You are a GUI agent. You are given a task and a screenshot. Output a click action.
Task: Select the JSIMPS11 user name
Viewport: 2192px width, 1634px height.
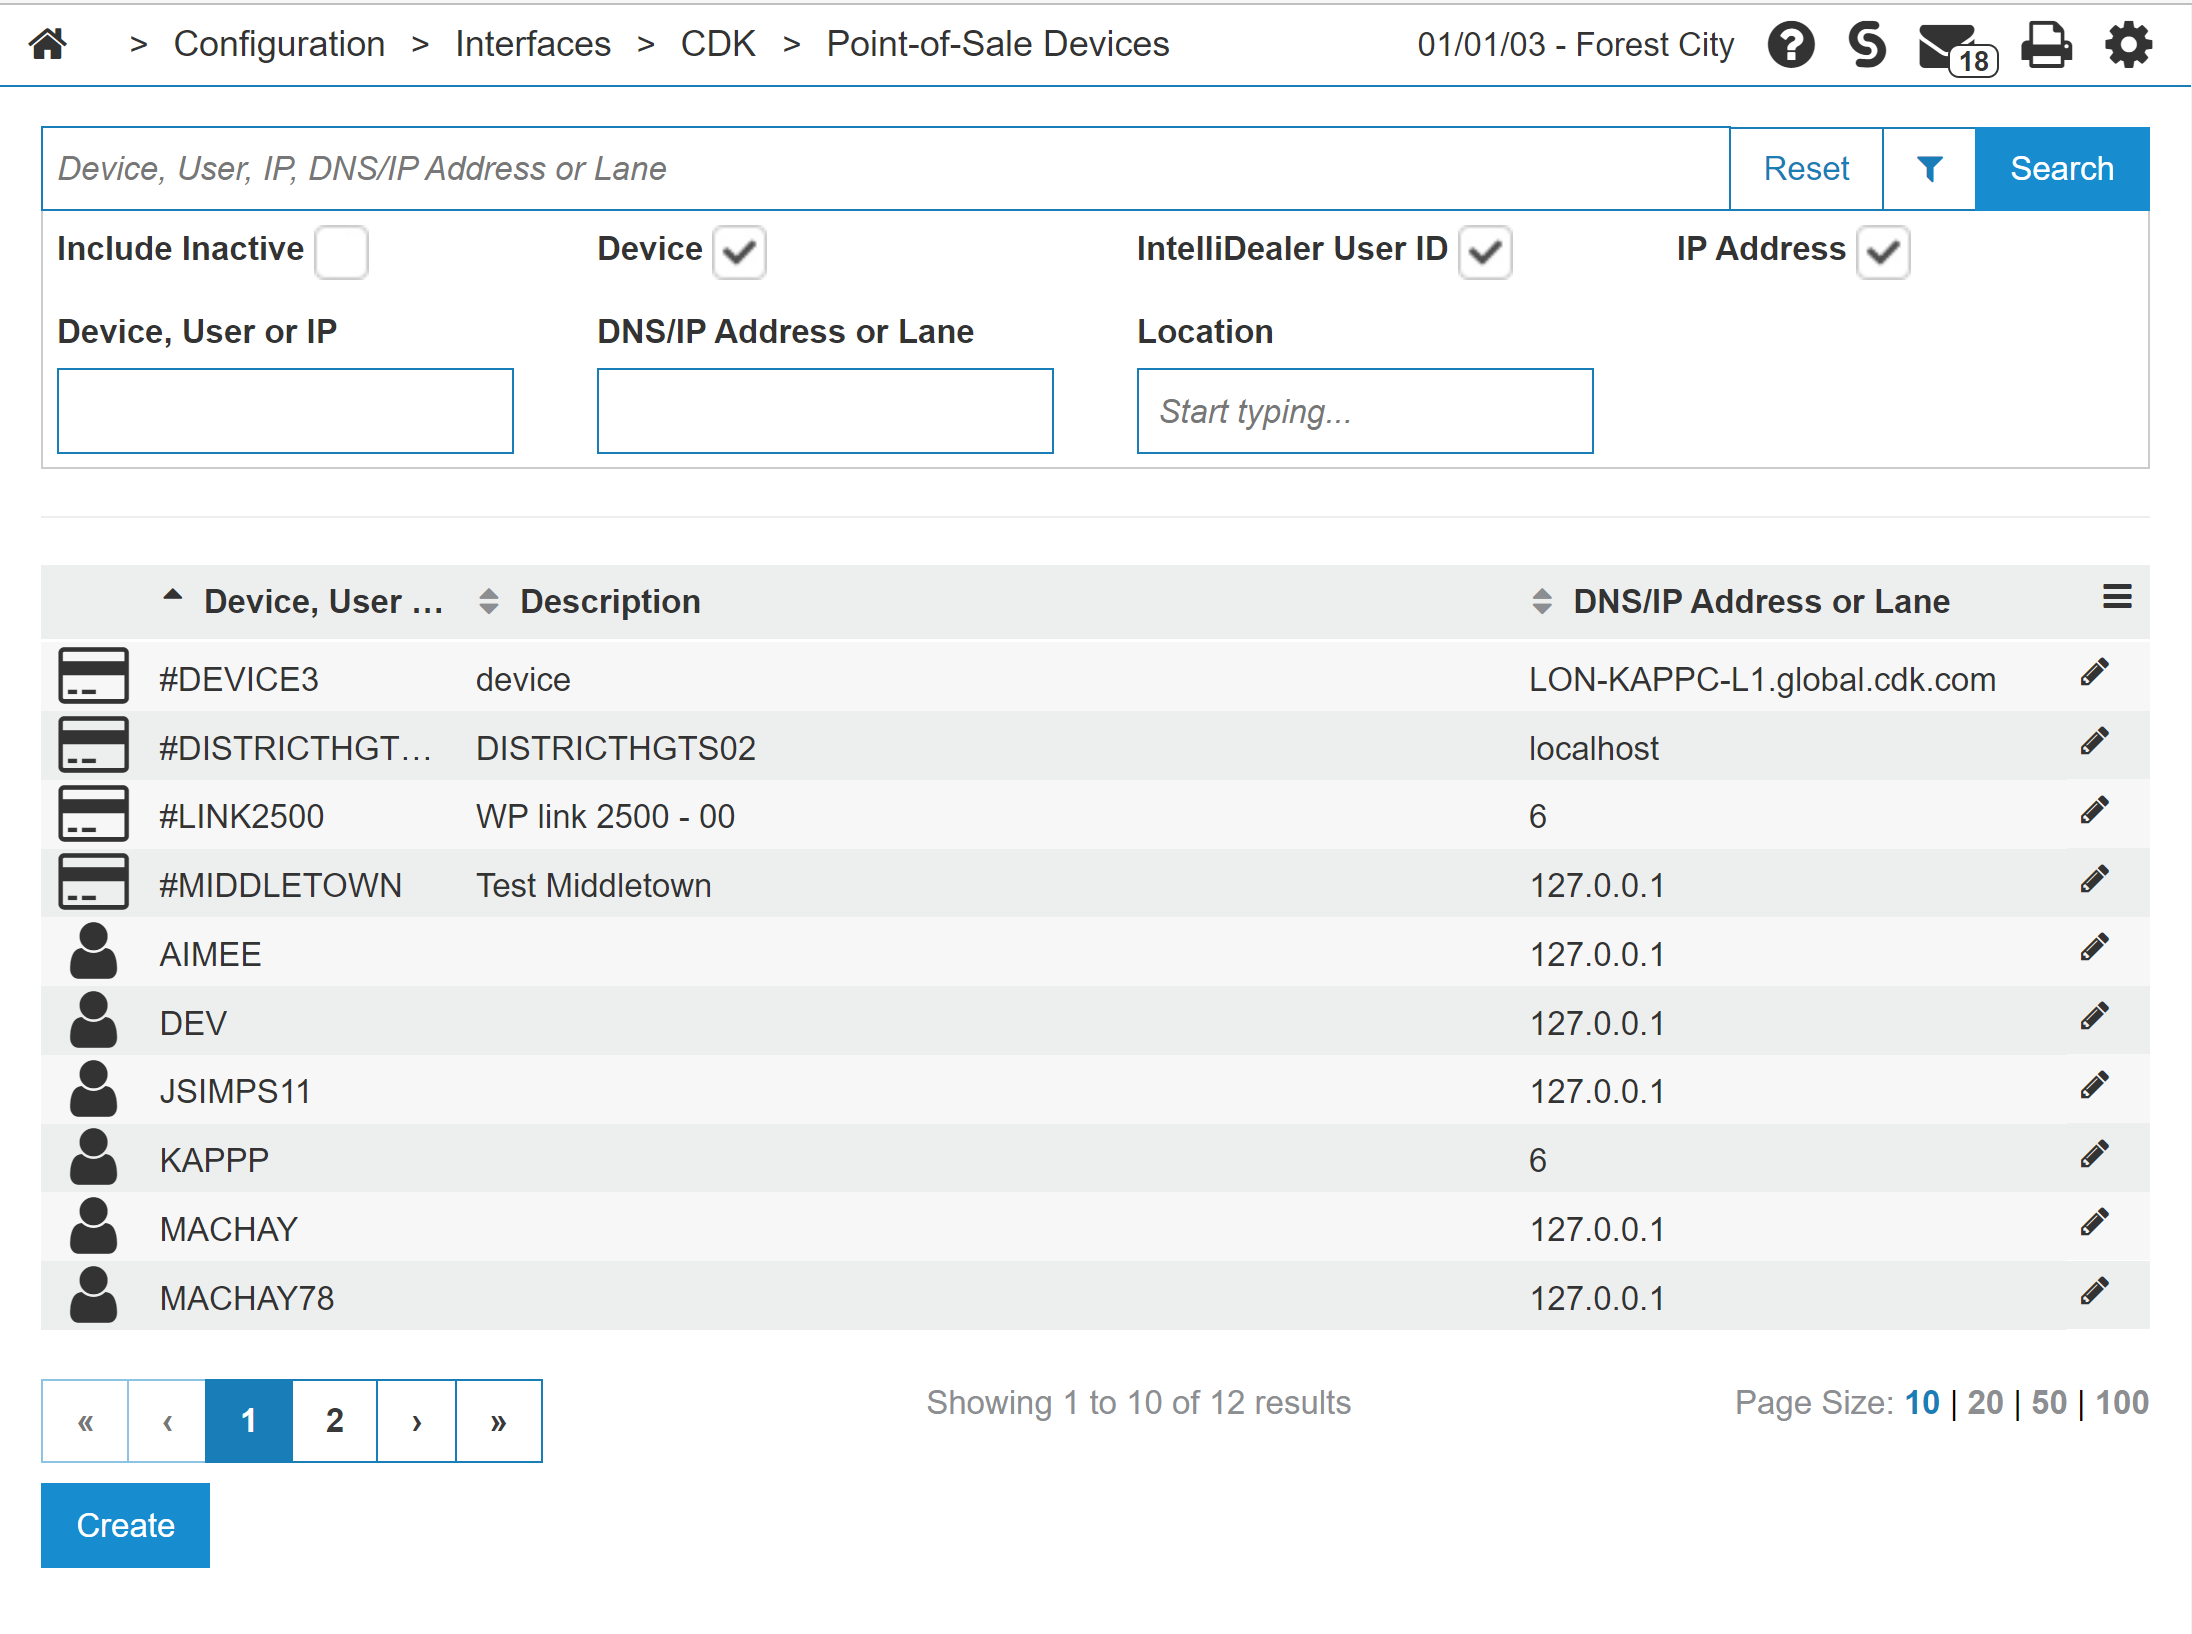coord(235,1091)
